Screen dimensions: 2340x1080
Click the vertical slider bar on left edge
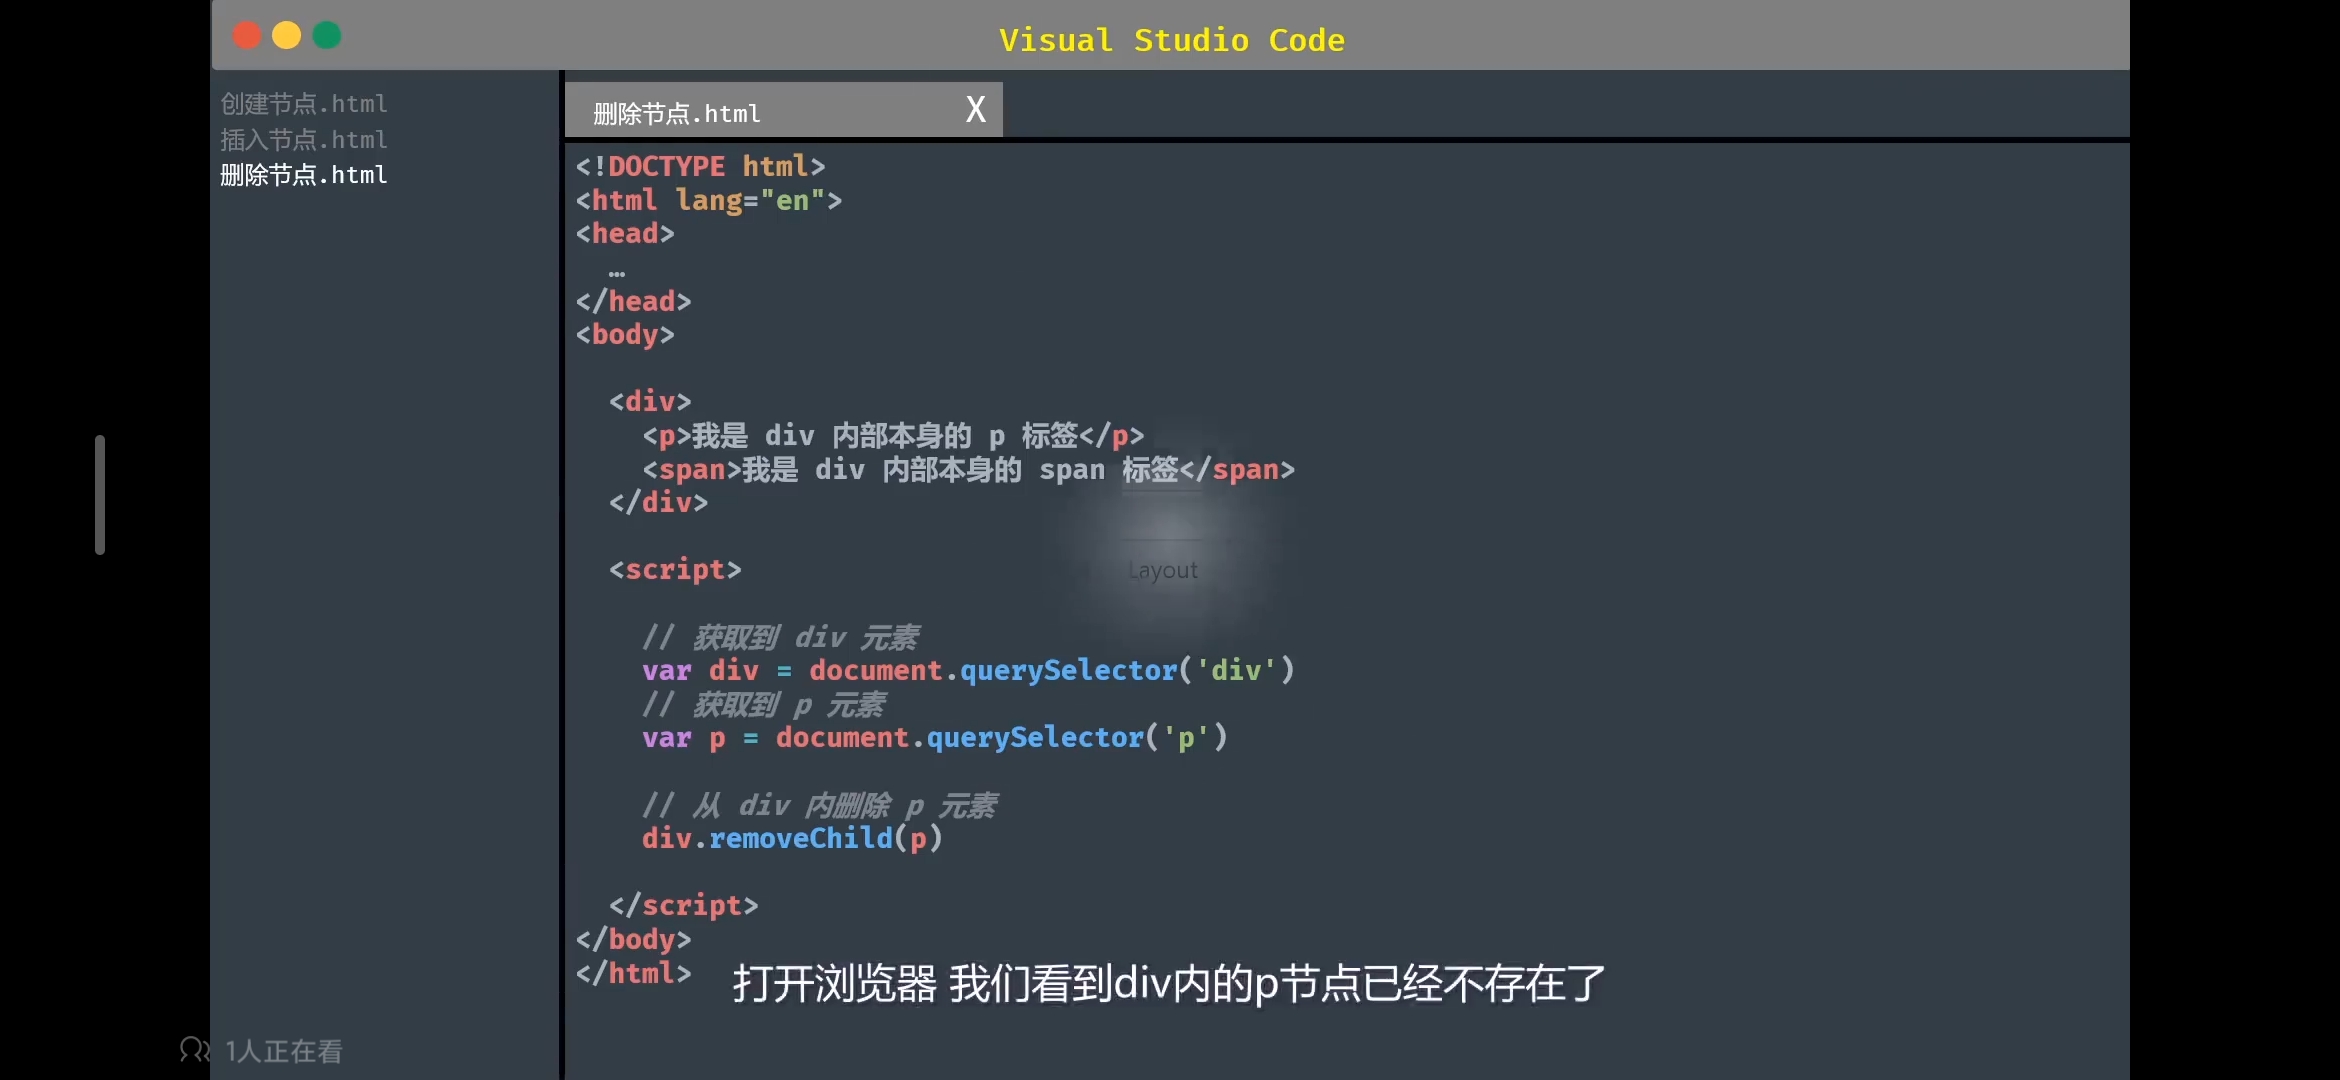pos(100,494)
